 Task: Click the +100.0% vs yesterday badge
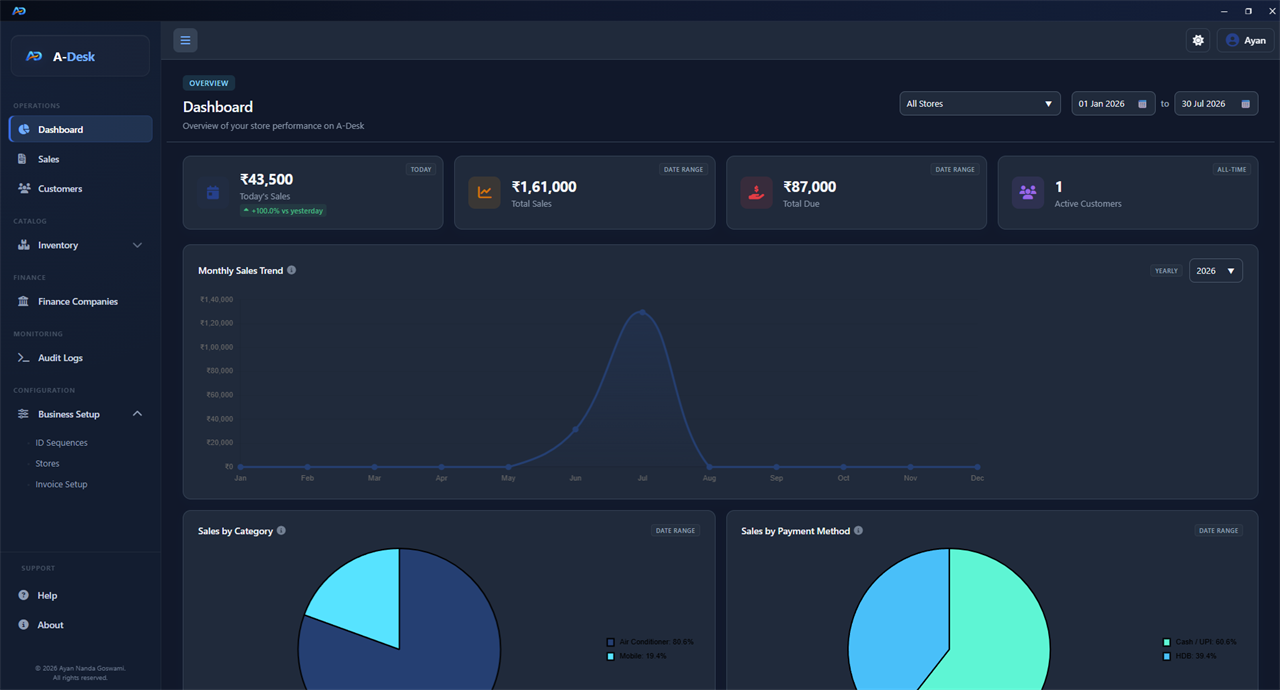pyautogui.click(x=283, y=211)
